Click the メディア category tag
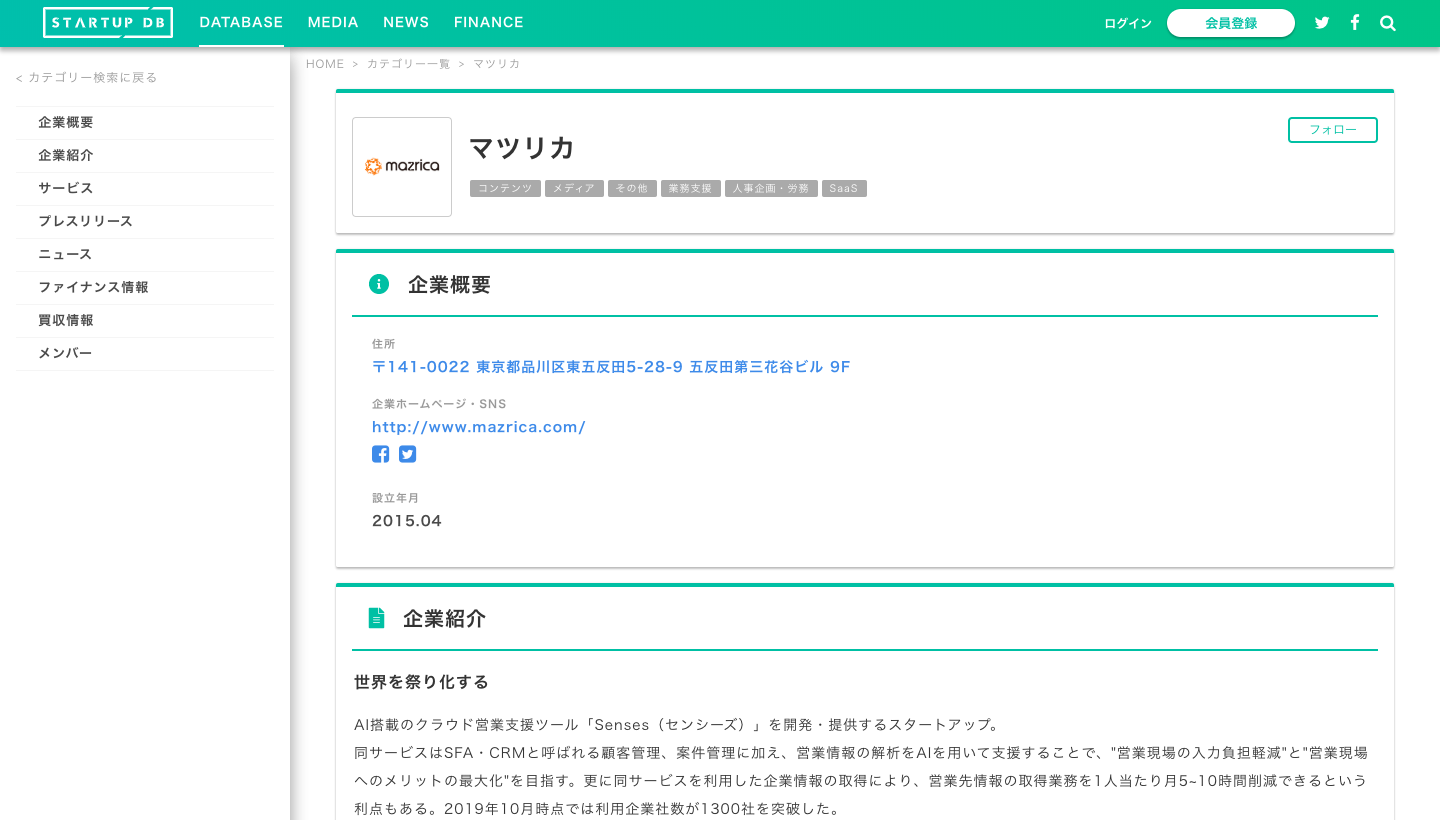Viewport: 1440px width, 820px height. [x=574, y=188]
